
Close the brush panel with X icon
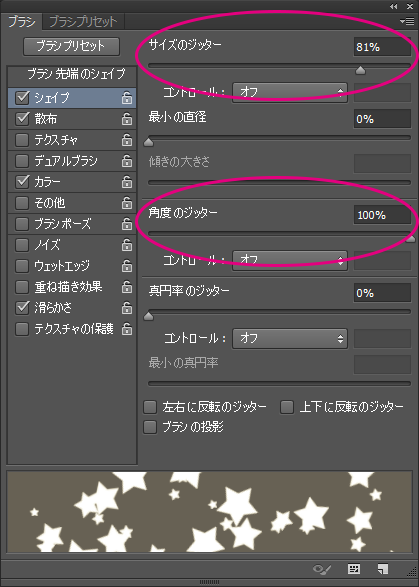(410, 6)
